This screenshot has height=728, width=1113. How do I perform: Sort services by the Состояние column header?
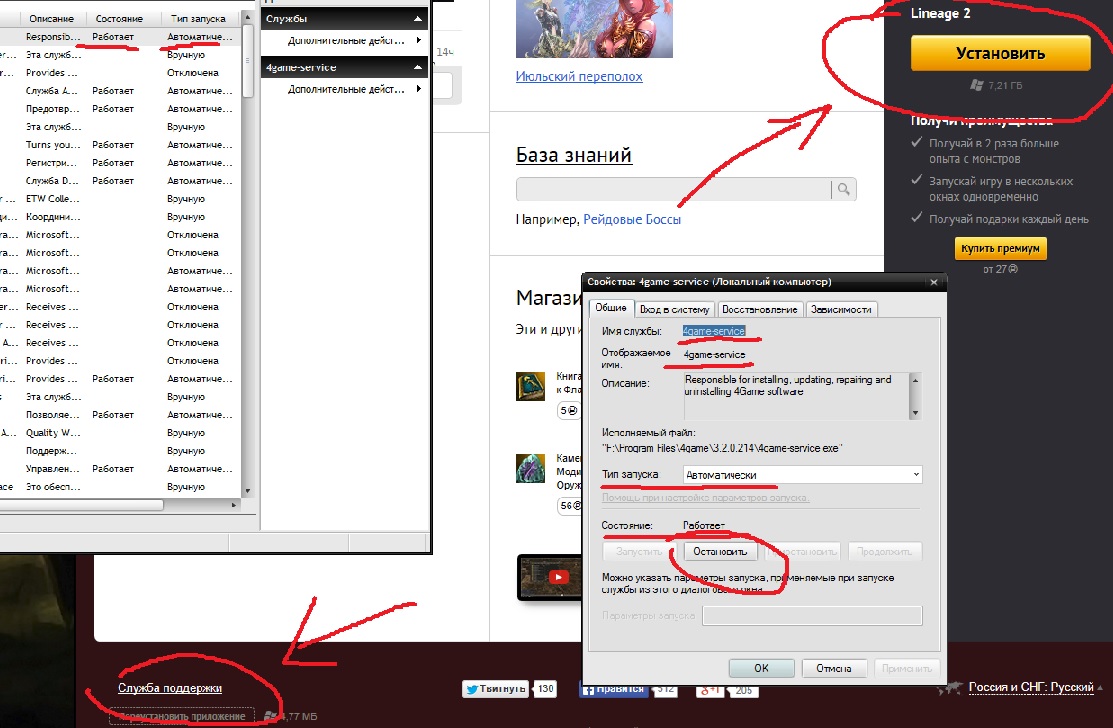(x=119, y=18)
